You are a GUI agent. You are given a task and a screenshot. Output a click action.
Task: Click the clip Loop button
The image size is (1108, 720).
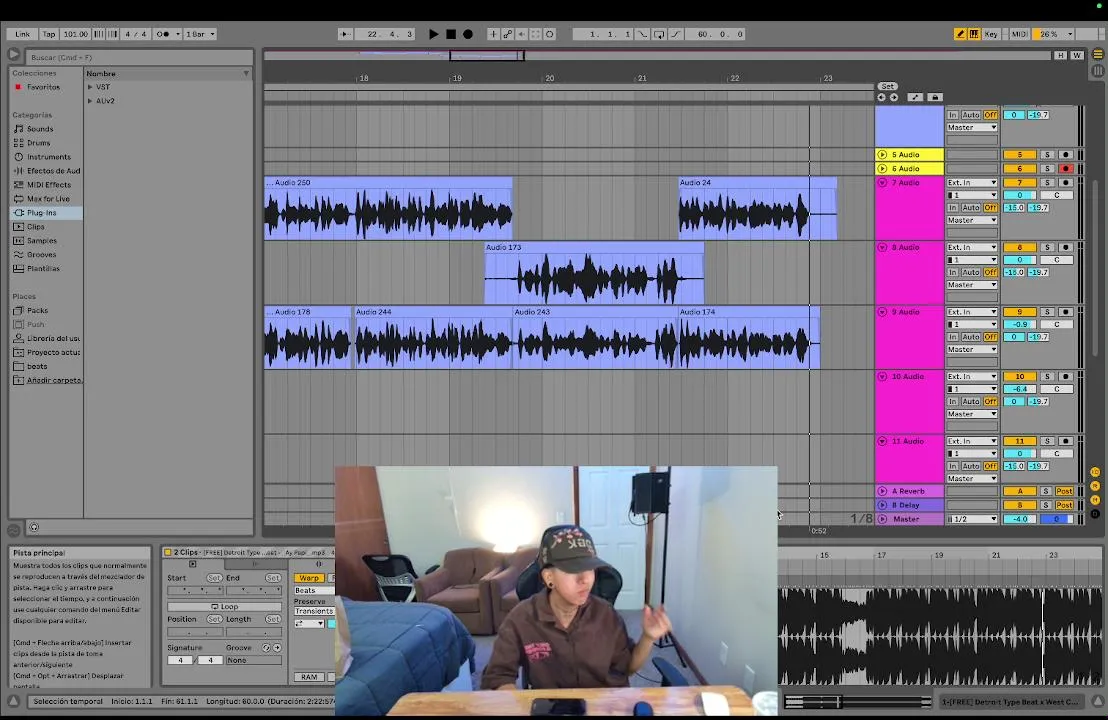tap(225, 606)
